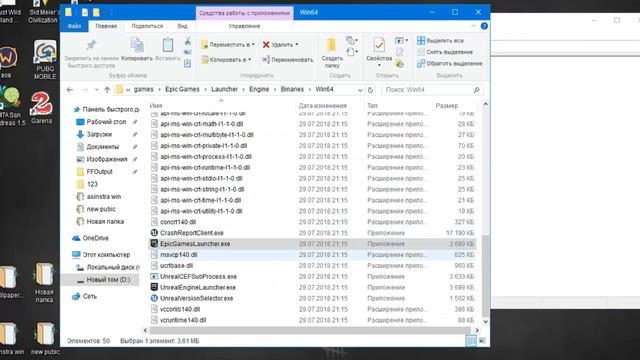
Task: Switch to the Home ribbon tab
Action: [x=106, y=26]
